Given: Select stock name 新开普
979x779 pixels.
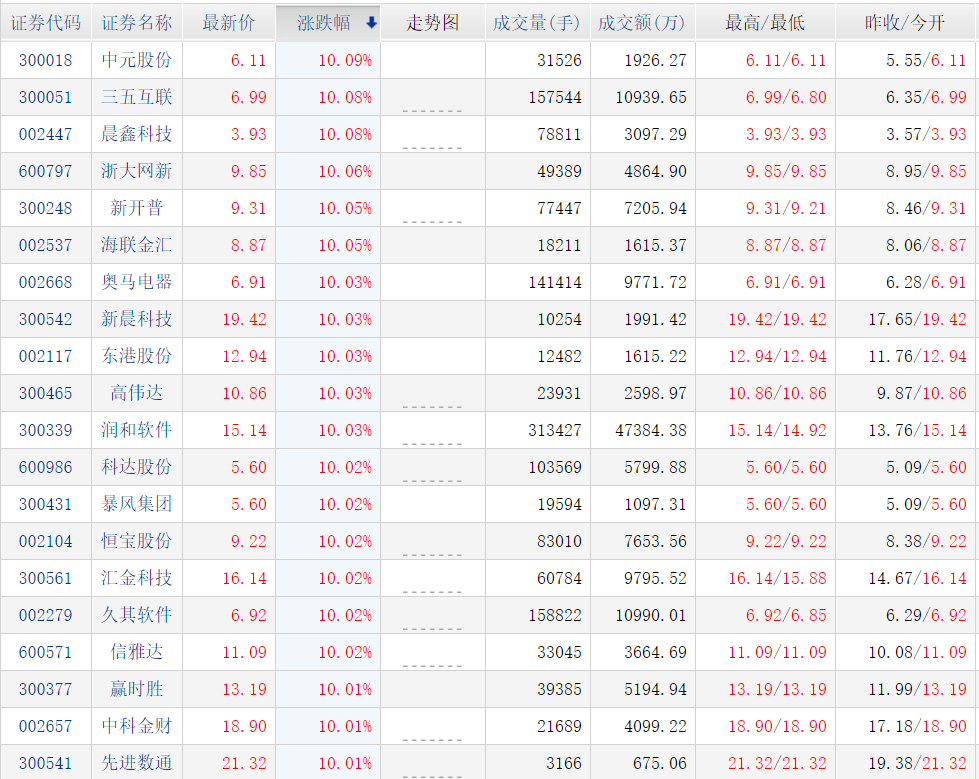Looking at the screenshot, I should pyautogui.click(x=137, y=208).
